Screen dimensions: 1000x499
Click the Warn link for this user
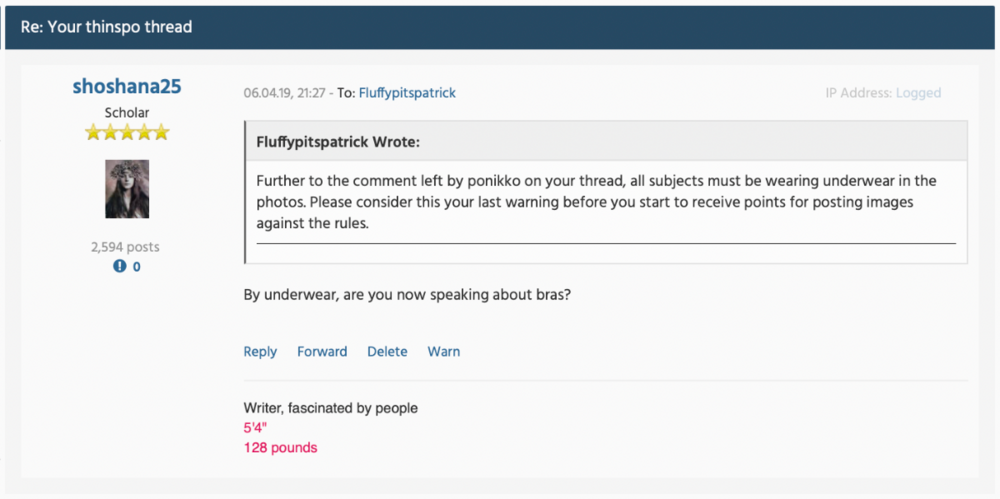click(443, 352)
